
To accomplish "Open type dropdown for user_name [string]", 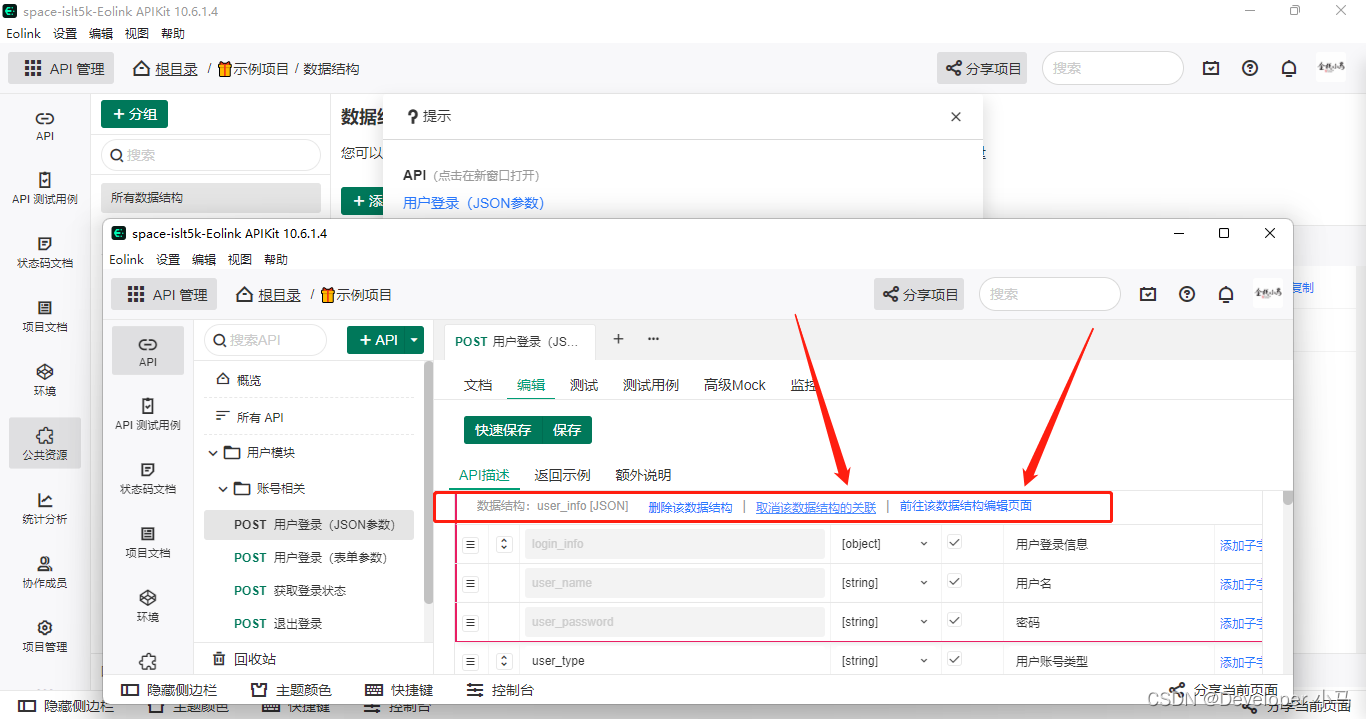I will [x=885, y=583].
